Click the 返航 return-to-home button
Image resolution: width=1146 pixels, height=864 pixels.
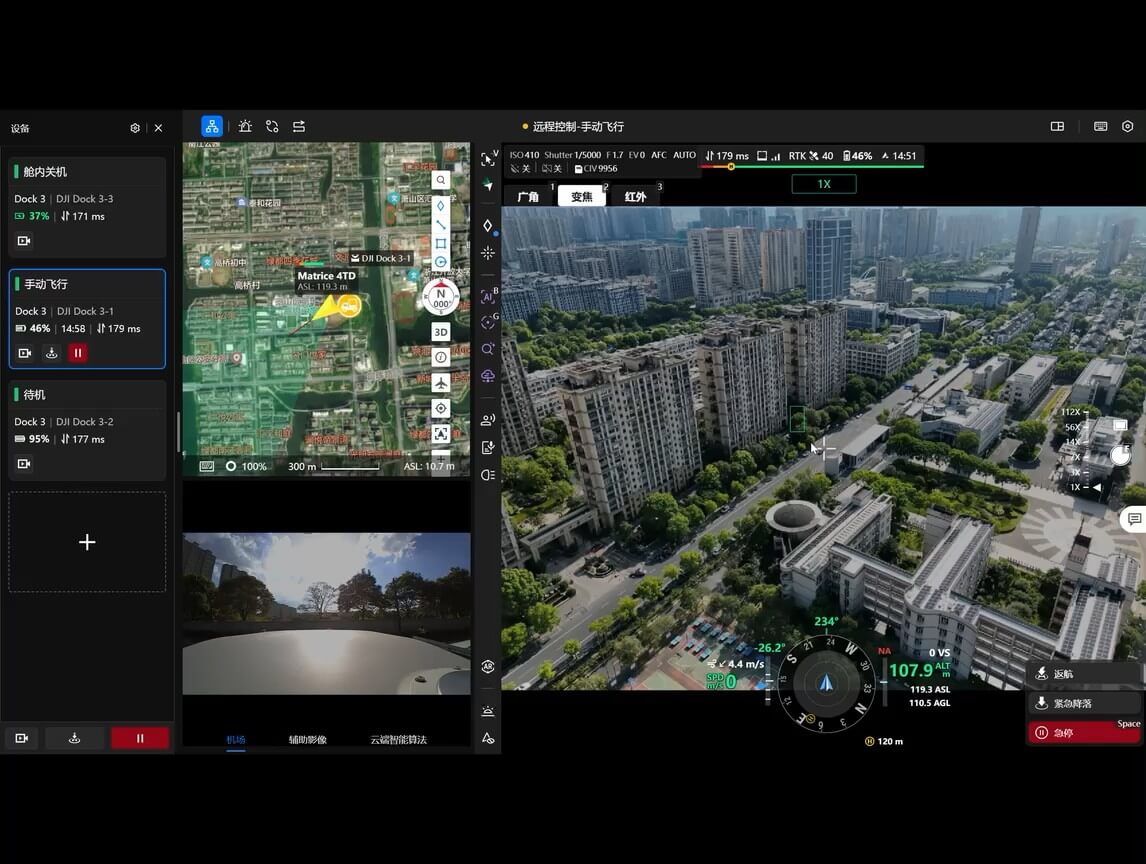coord(1083,674)
